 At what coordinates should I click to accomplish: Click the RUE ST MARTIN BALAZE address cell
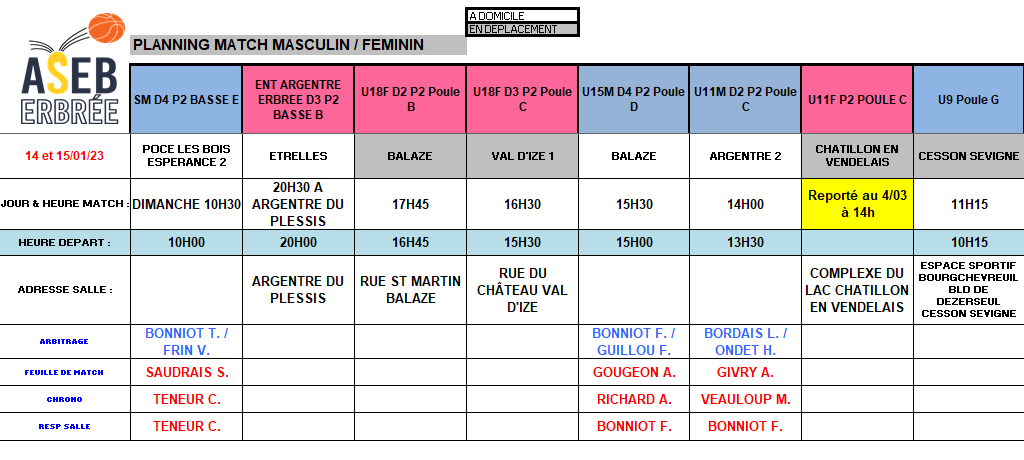point(410,290)
